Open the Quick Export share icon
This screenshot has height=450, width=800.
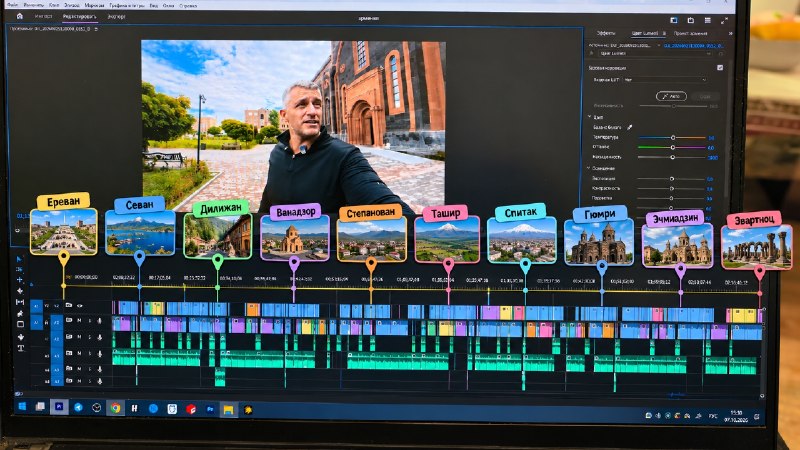click(x=690, y=20)
